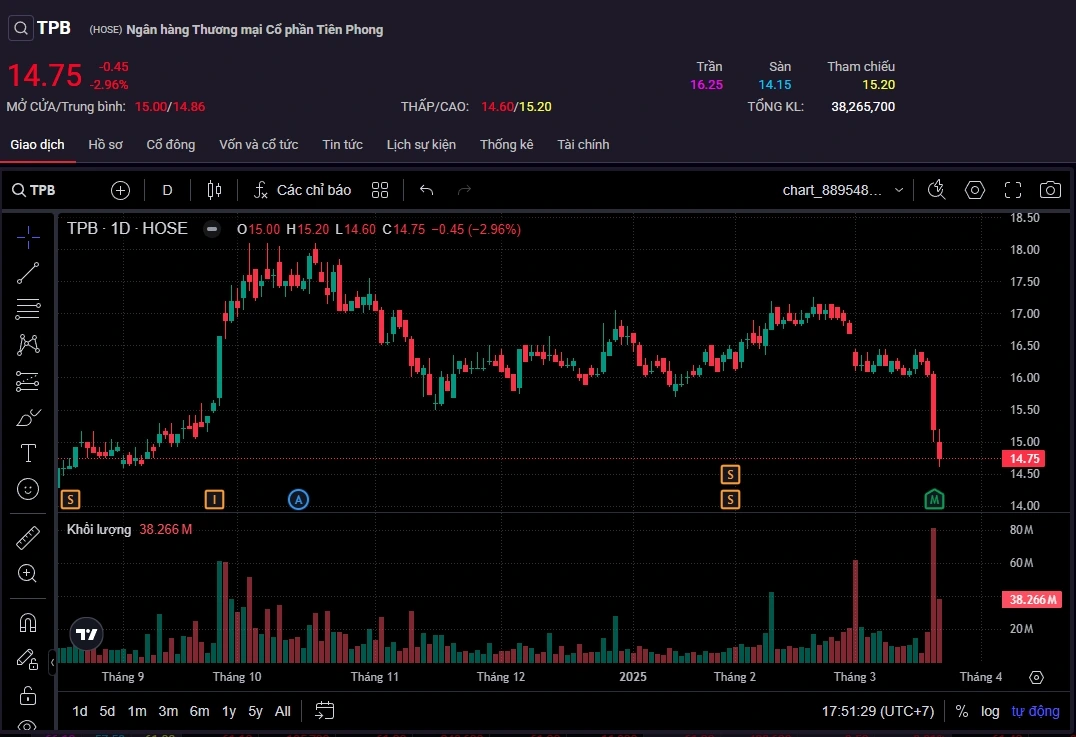Select the ruler measure tool

(28, 538)
